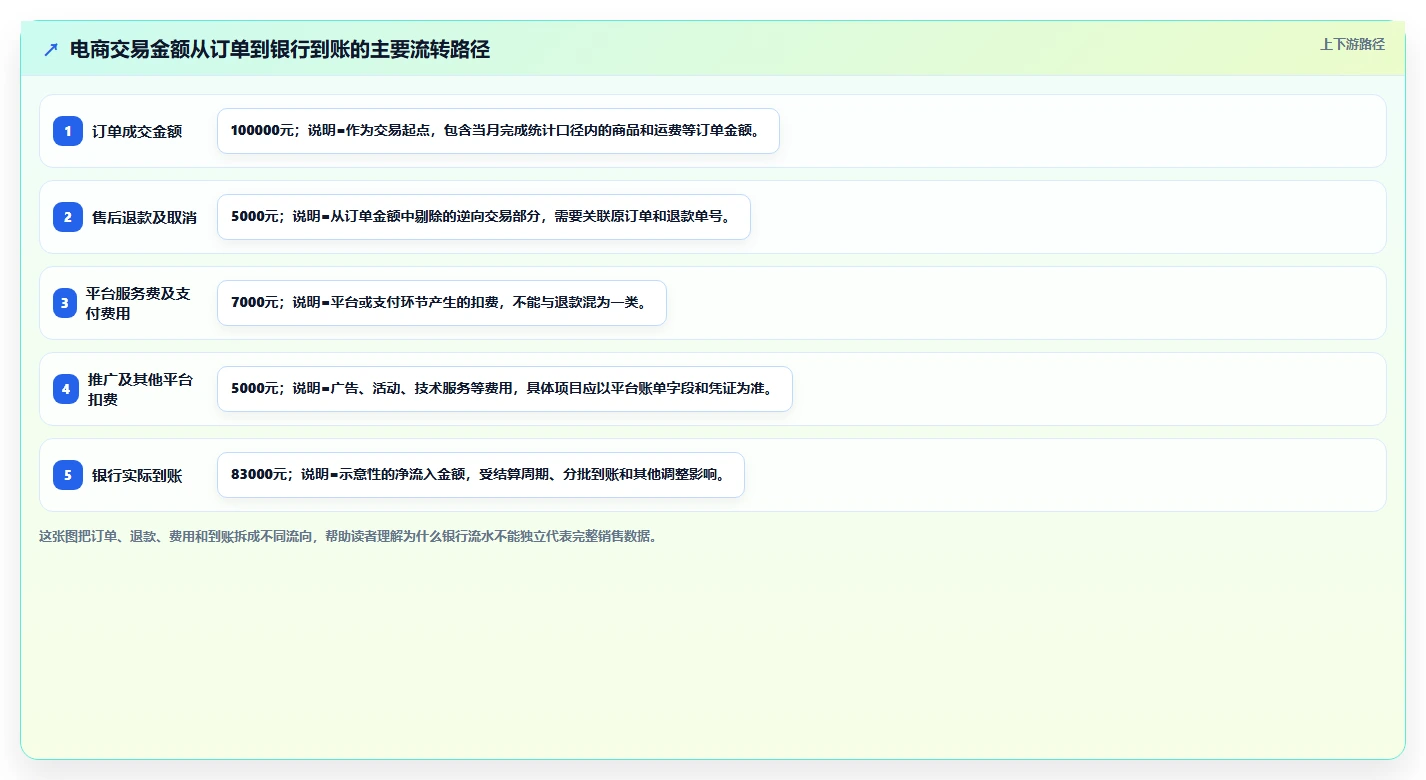Click step number 2 badge

(x=68, y=217)
